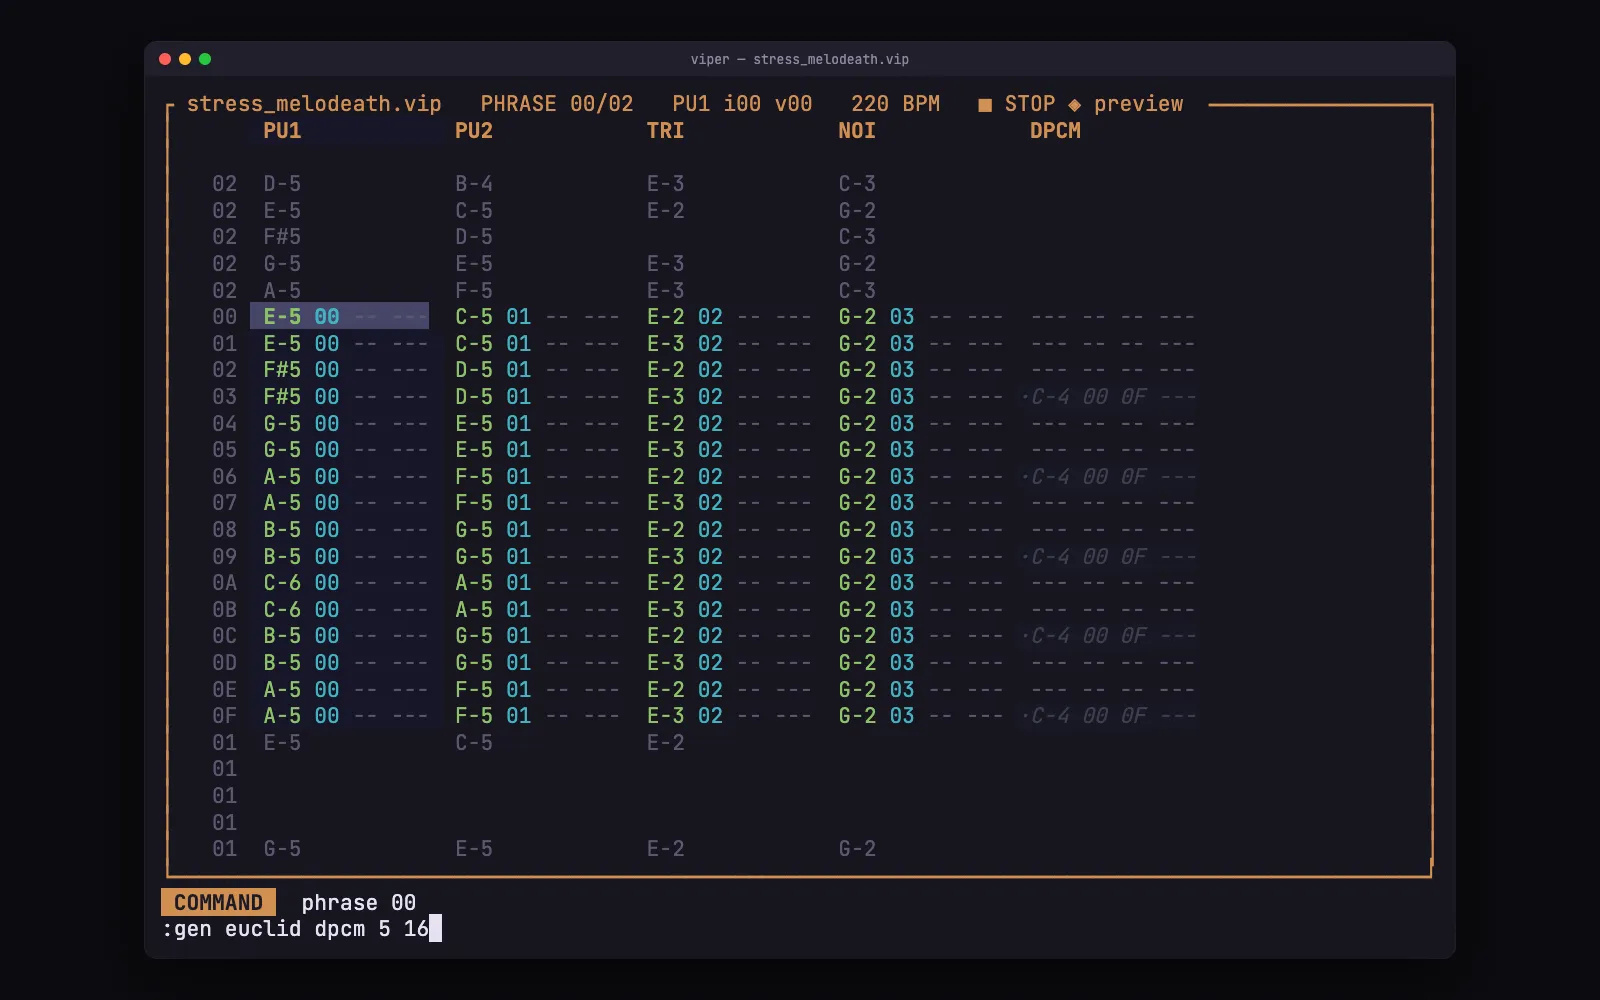Click the row number 06

[224, 477]
